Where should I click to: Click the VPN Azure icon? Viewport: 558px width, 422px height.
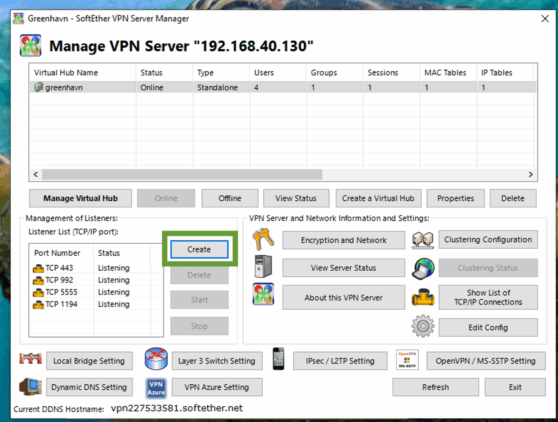[x=156, y=388]
